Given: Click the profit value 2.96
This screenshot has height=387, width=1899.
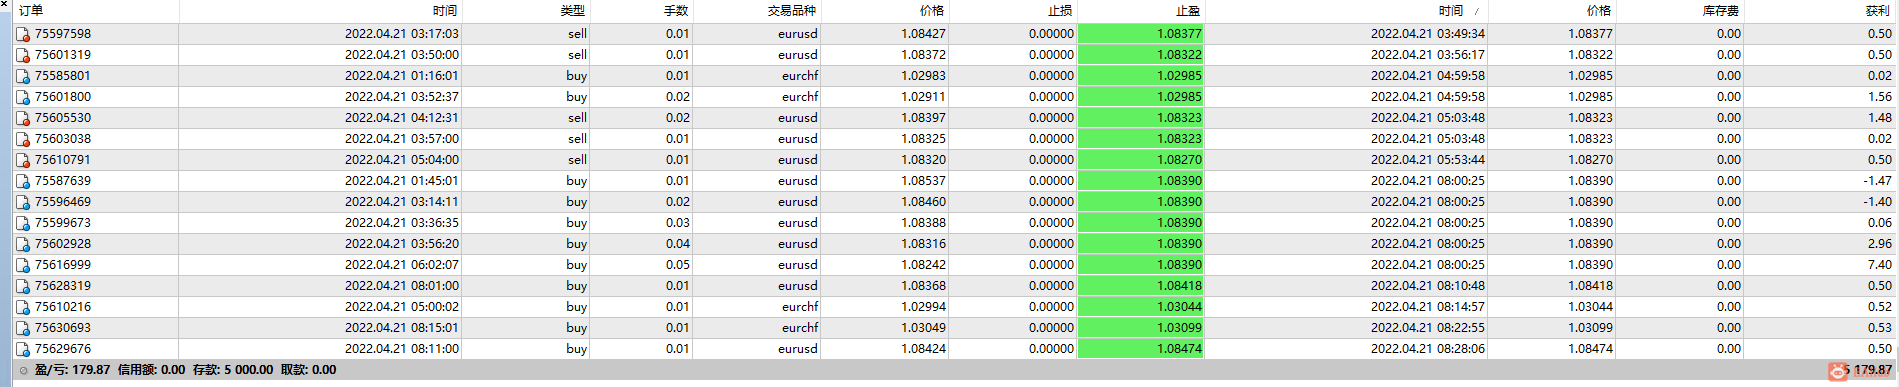Looking at the screenshot, I should (1879, 244).
